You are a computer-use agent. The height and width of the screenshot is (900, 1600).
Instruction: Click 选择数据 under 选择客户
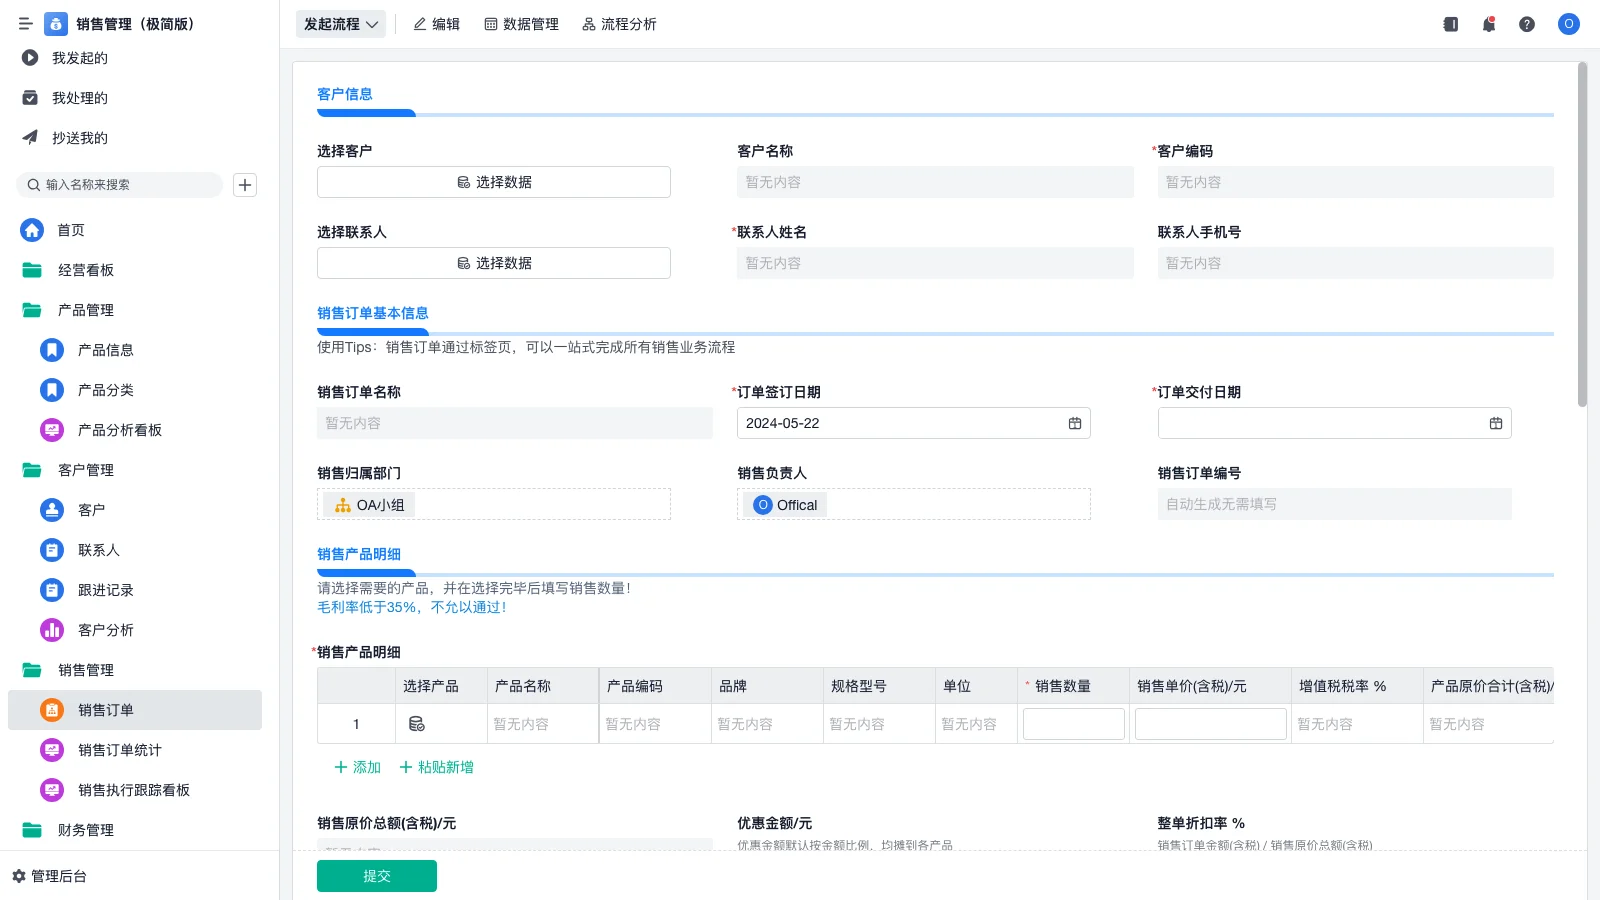[x=493, y=181]
